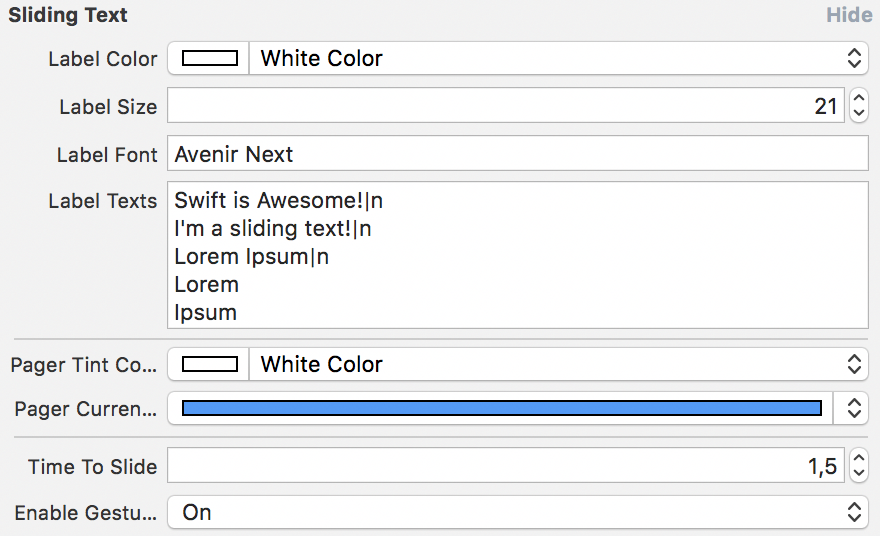Increment Time To Slide using the up stepper

858,459
